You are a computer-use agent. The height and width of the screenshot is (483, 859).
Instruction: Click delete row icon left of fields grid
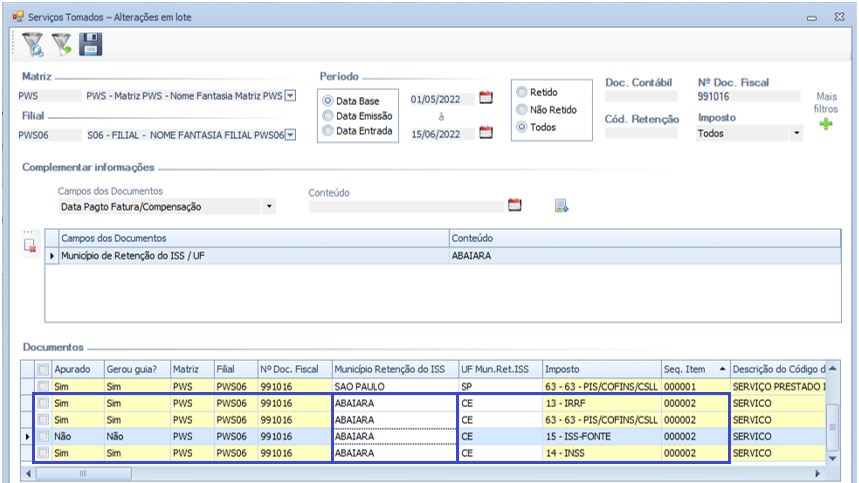(31, 245)
